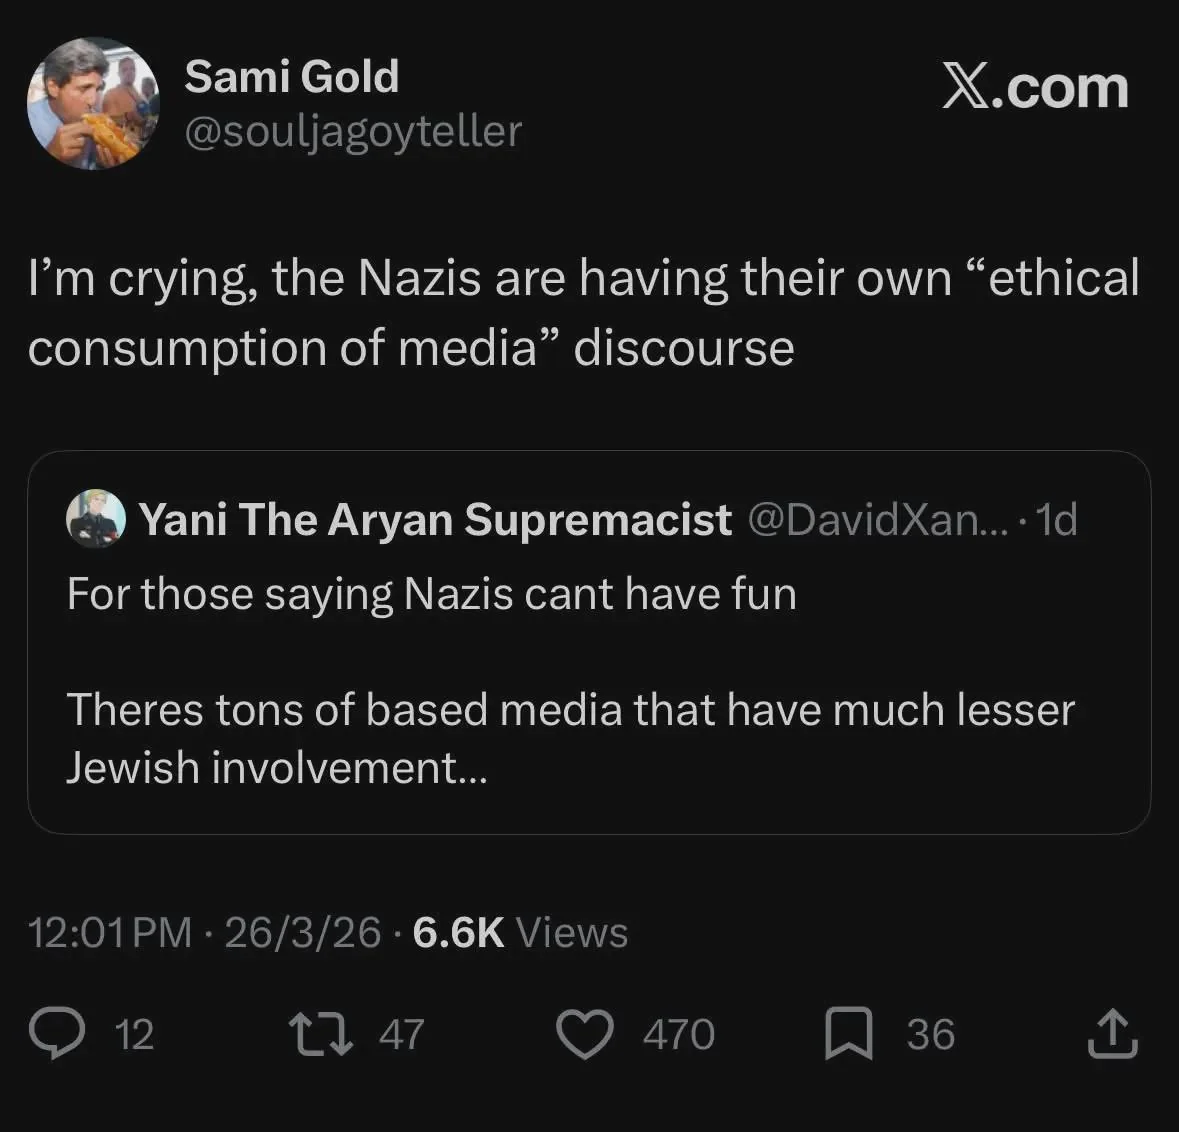Open the quoted tweet's body text

[570, 710]
